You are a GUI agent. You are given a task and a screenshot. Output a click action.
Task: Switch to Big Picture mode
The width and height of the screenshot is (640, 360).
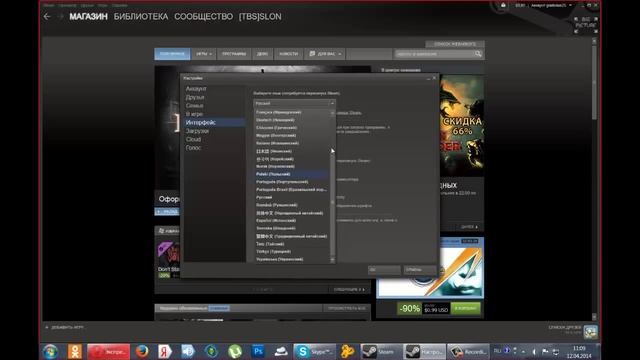(586, 25)
